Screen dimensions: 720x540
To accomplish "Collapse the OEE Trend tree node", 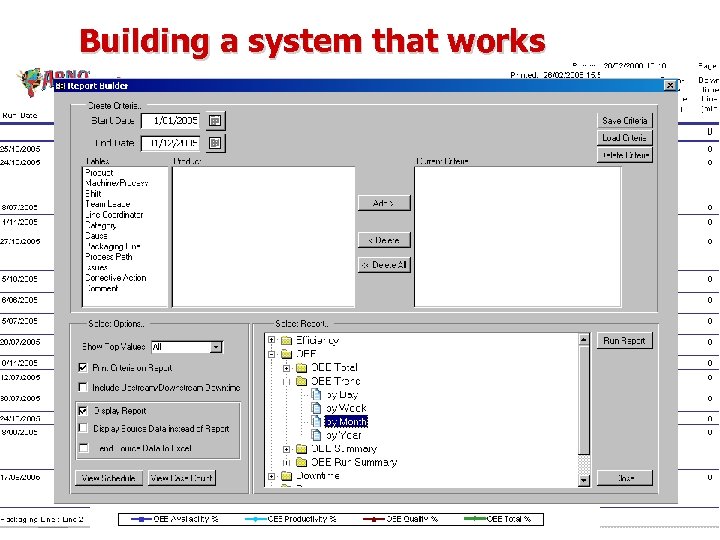I will (287, 381).
